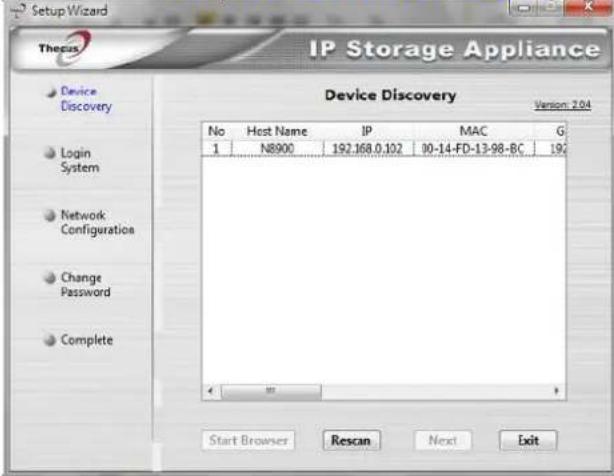Open the Device Discovery step
614x476 pixels.
[86, 99]
